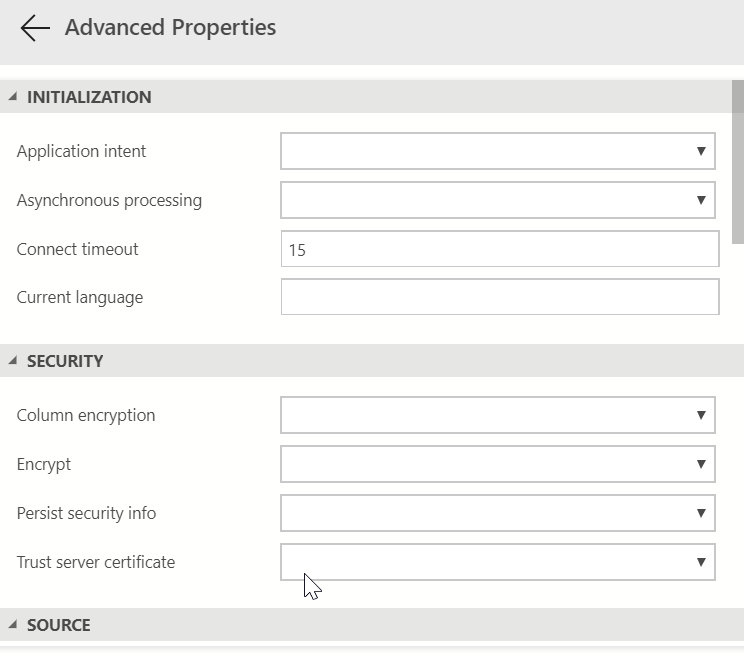
Task: Click the Connect timeout input field
Action: coord(500,250)
